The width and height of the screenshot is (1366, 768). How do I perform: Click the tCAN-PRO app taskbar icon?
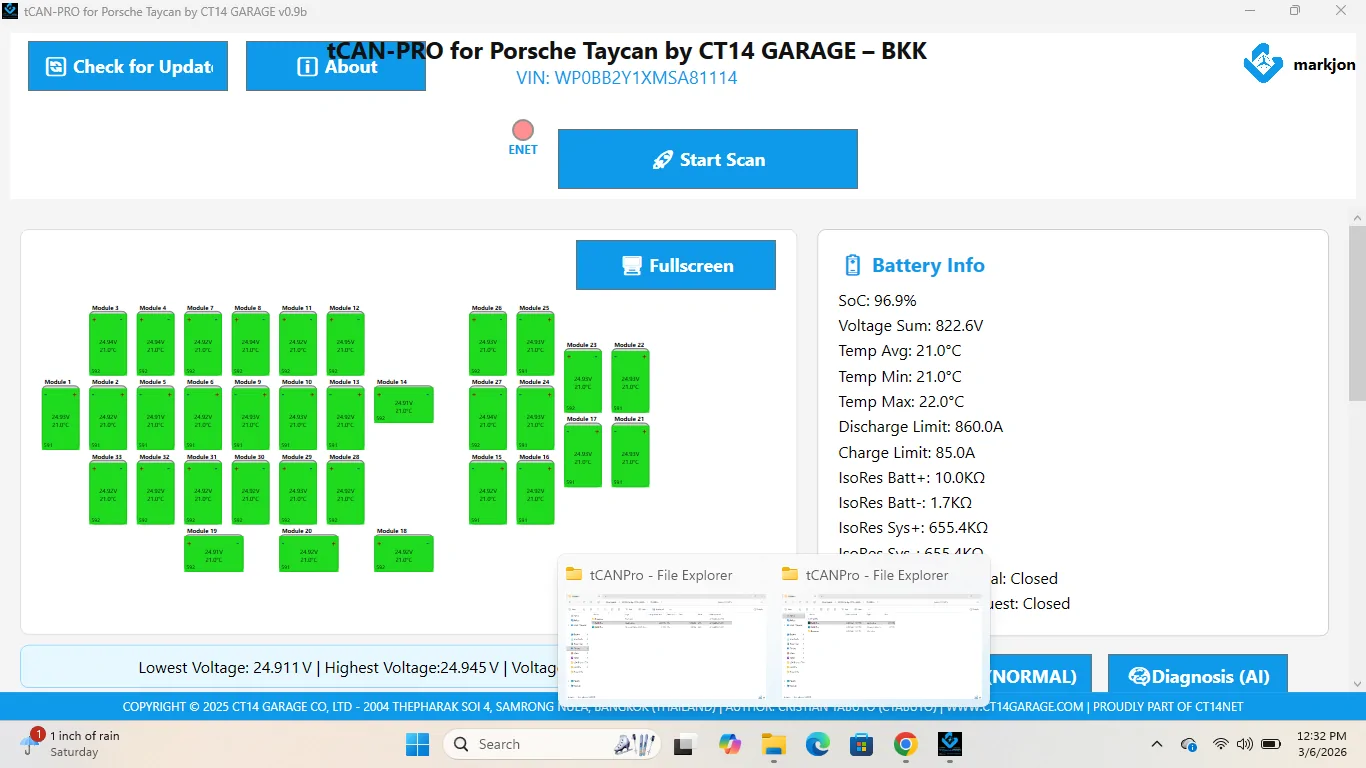tap(950, 744)
